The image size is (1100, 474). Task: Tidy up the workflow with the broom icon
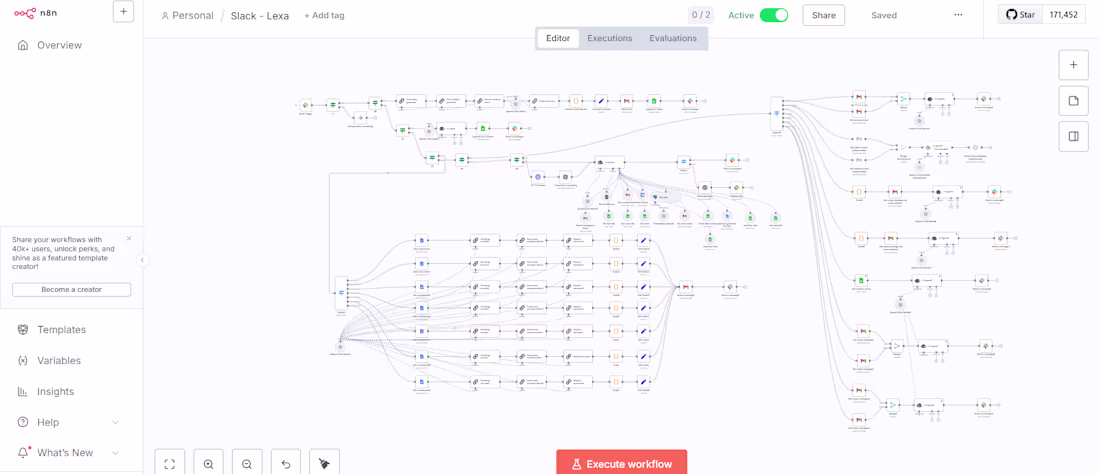[x=324, y=463]
